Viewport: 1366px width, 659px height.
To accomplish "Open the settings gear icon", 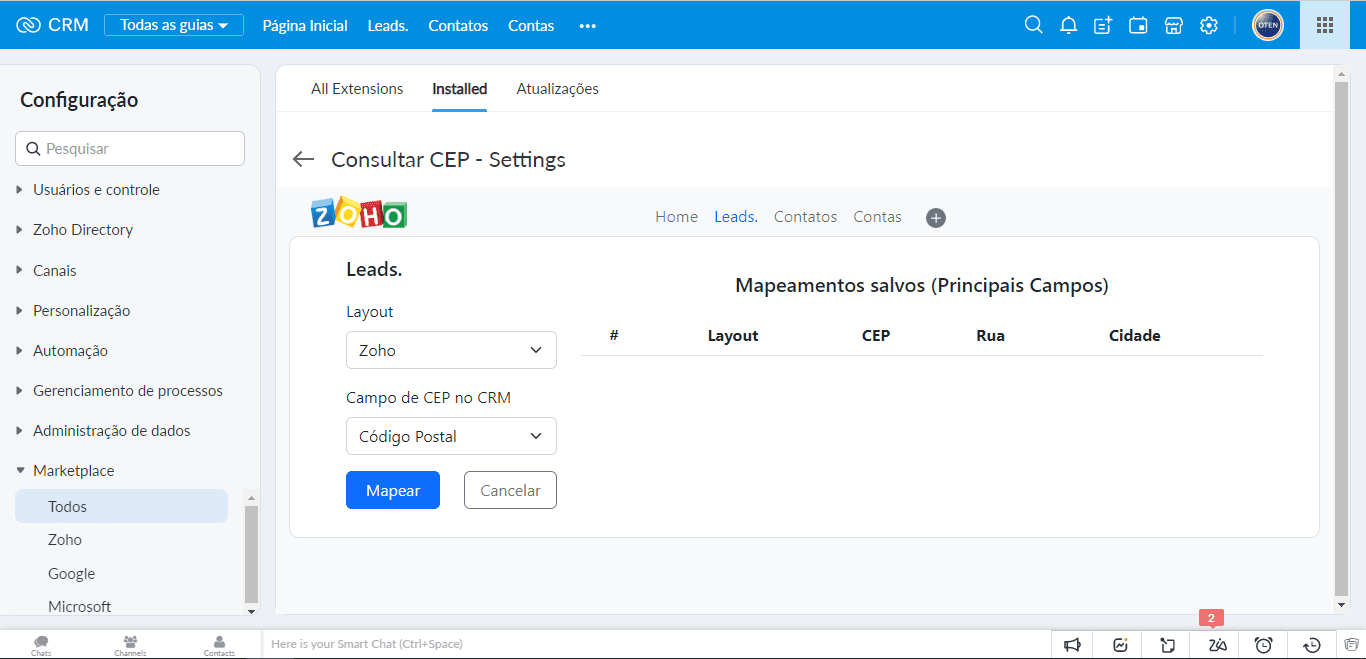I will pyautogui.click(x=1208, y=25).
